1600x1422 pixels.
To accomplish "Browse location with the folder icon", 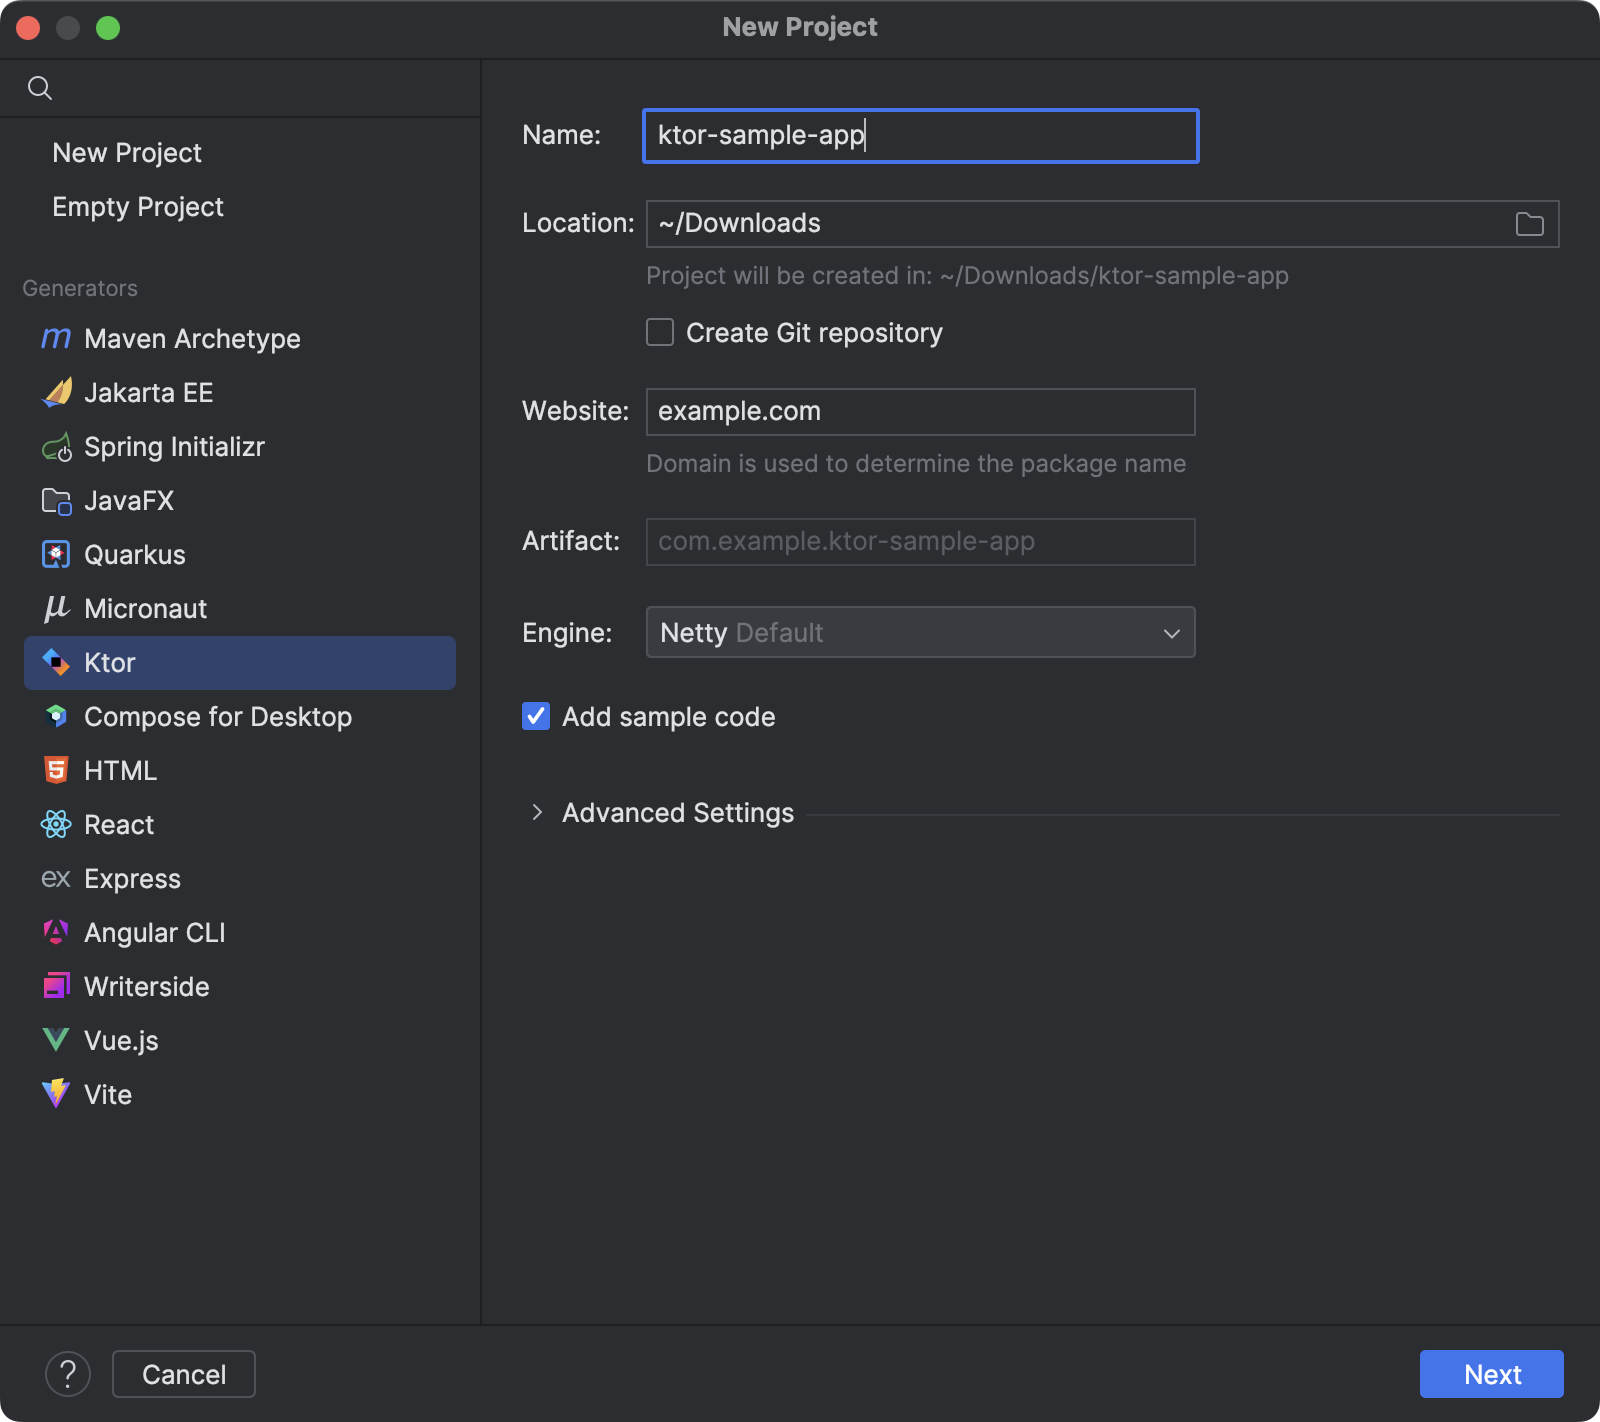I will 1530,224.
